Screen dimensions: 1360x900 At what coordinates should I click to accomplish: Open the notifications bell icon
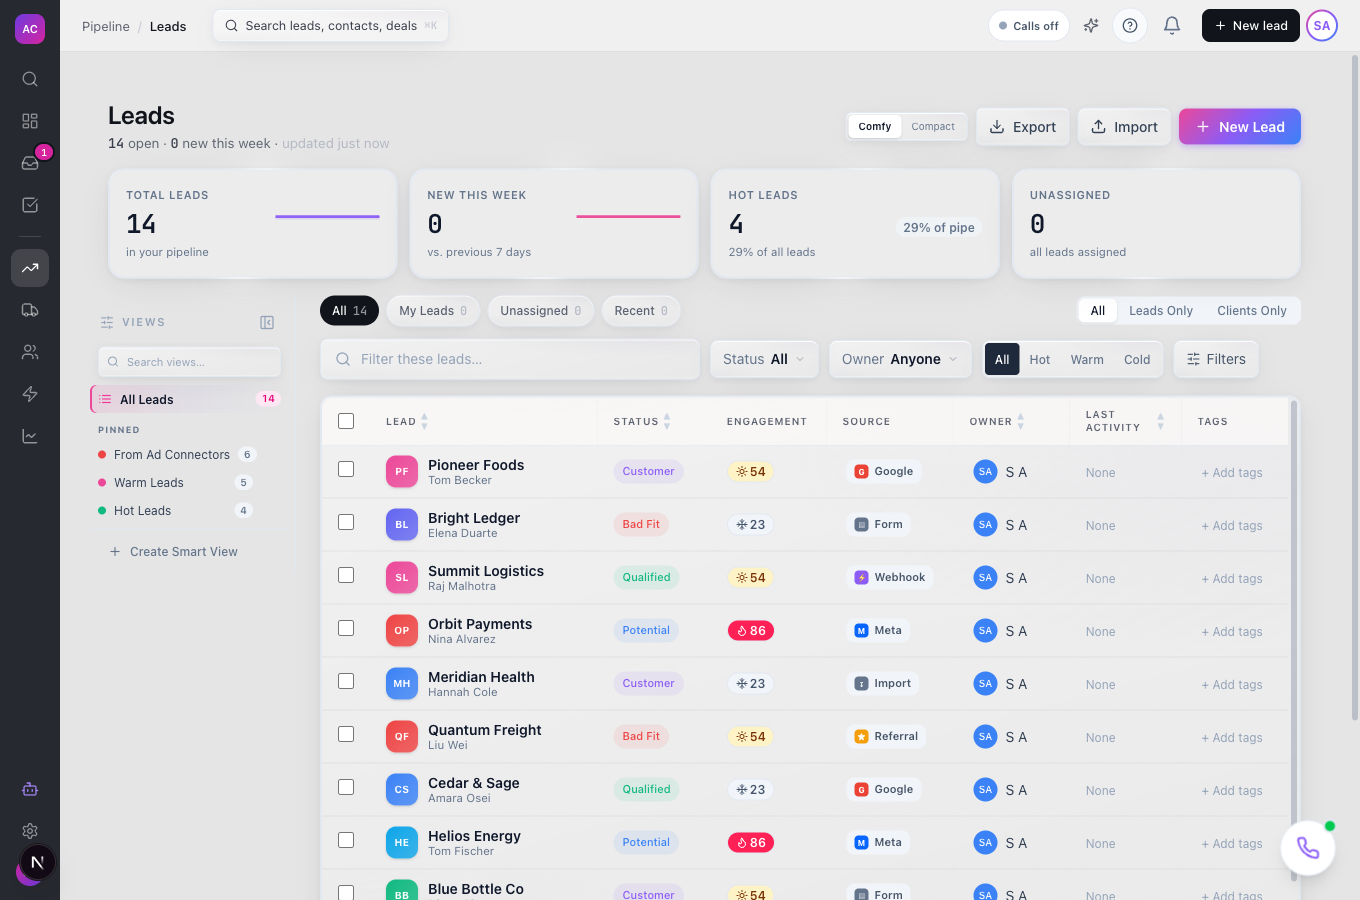1172,26
